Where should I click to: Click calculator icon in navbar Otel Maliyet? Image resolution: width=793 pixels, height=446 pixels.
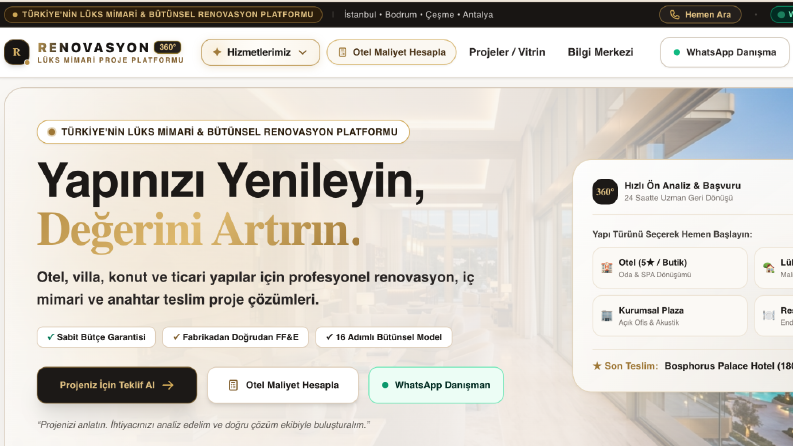342,52
